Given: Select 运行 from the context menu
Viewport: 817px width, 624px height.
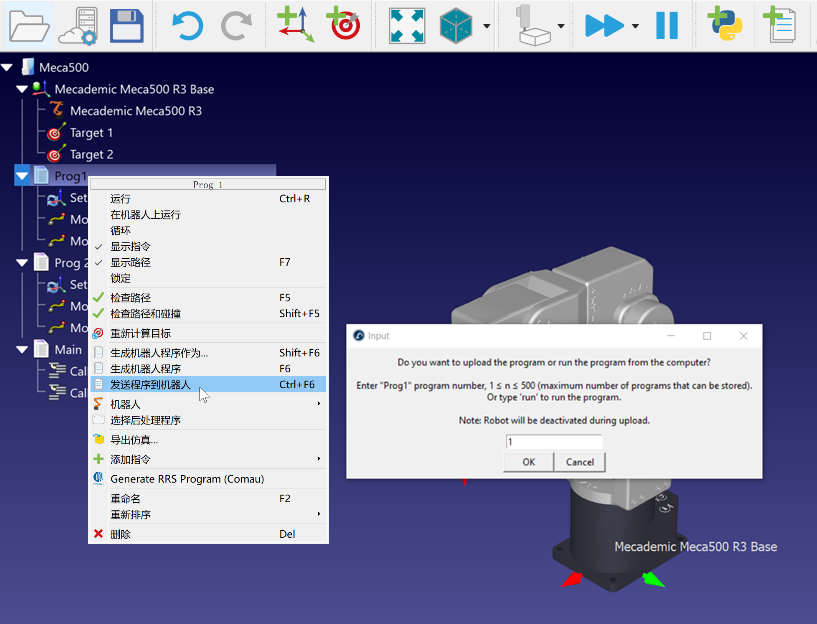Looking at the screenshot, I should click(x=121, y=198).
